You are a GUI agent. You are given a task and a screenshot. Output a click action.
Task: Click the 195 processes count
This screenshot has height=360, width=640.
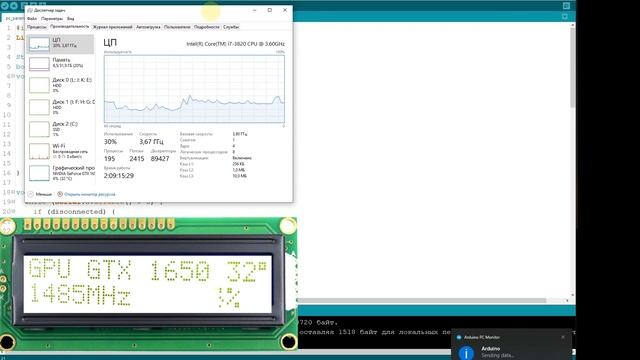click(109, 159)
